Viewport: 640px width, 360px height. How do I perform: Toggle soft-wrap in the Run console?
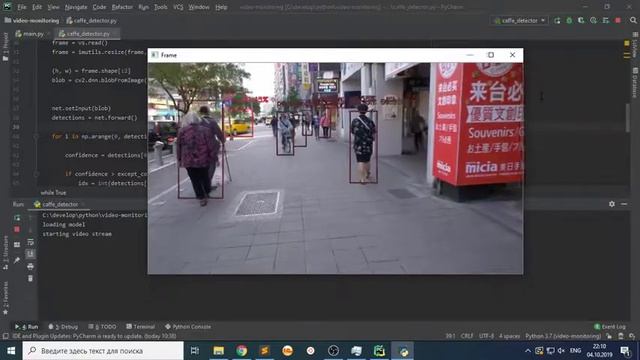tap(31, 242)
